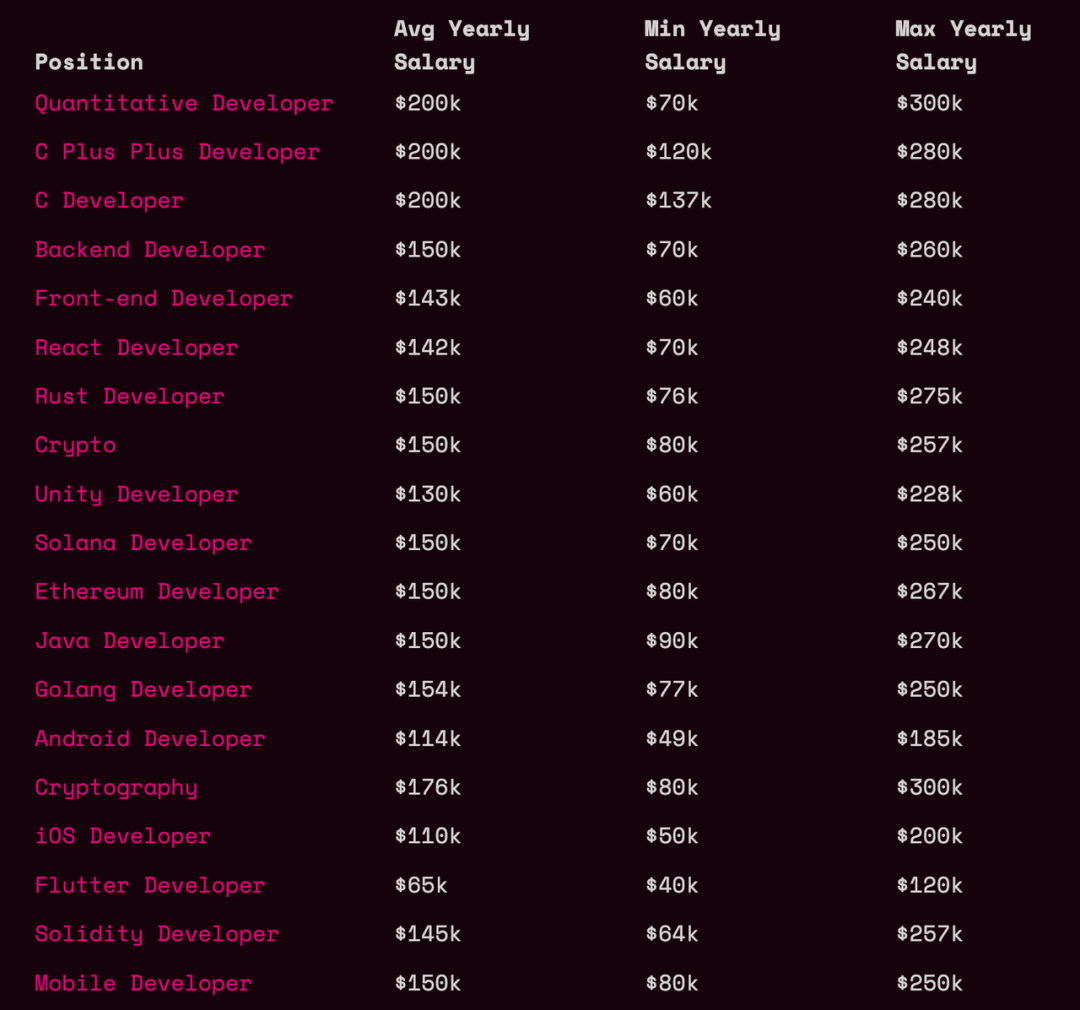The height and width of the screenshot is (1010, 1080).
Task: Select the C Developer position link
Action: pyautogui.click(x=109, y=200)
